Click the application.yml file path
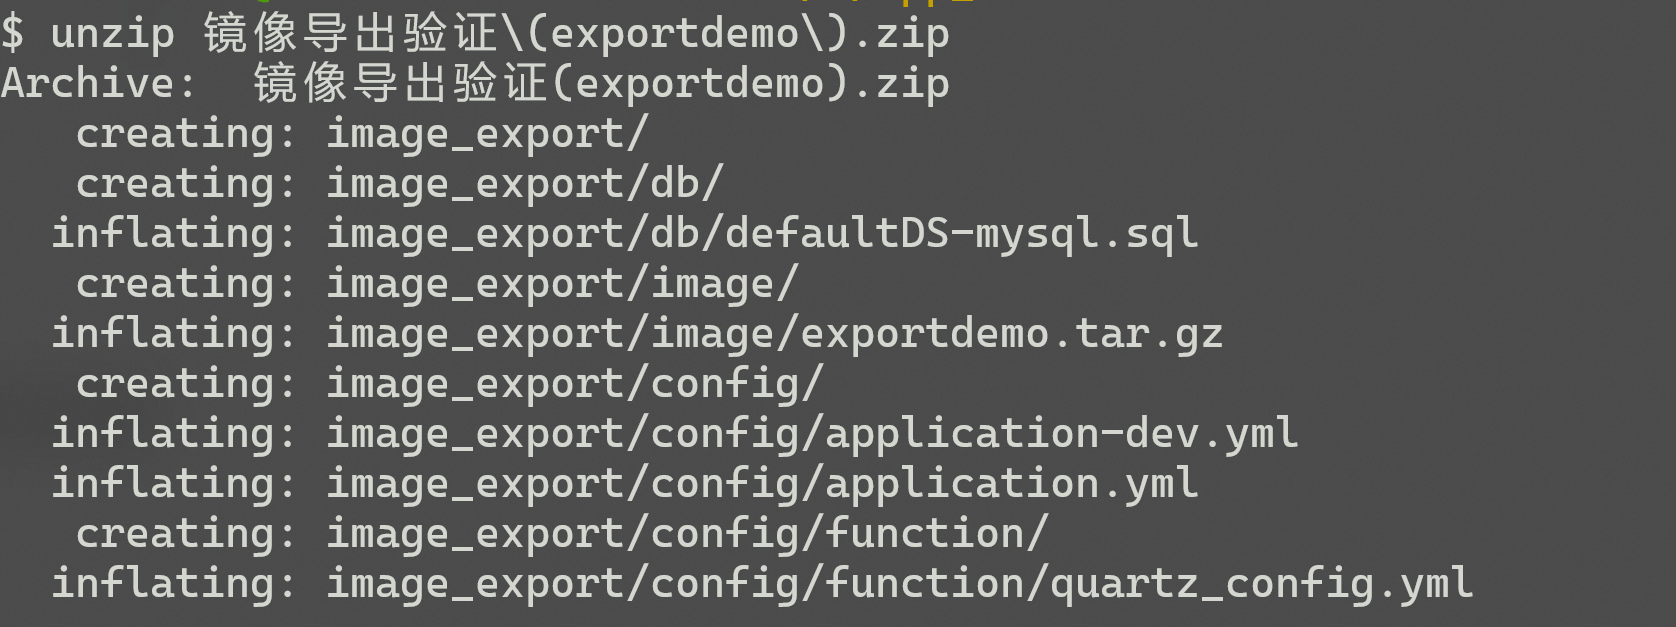1676x627 pixels. (762, 484)
